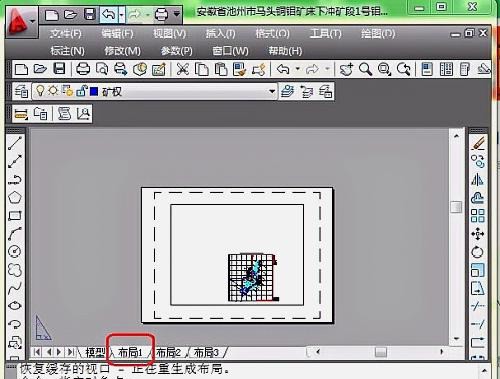Click the Match Properties paintbrush icon
500x379 pixels.
(x=240, y=69)
